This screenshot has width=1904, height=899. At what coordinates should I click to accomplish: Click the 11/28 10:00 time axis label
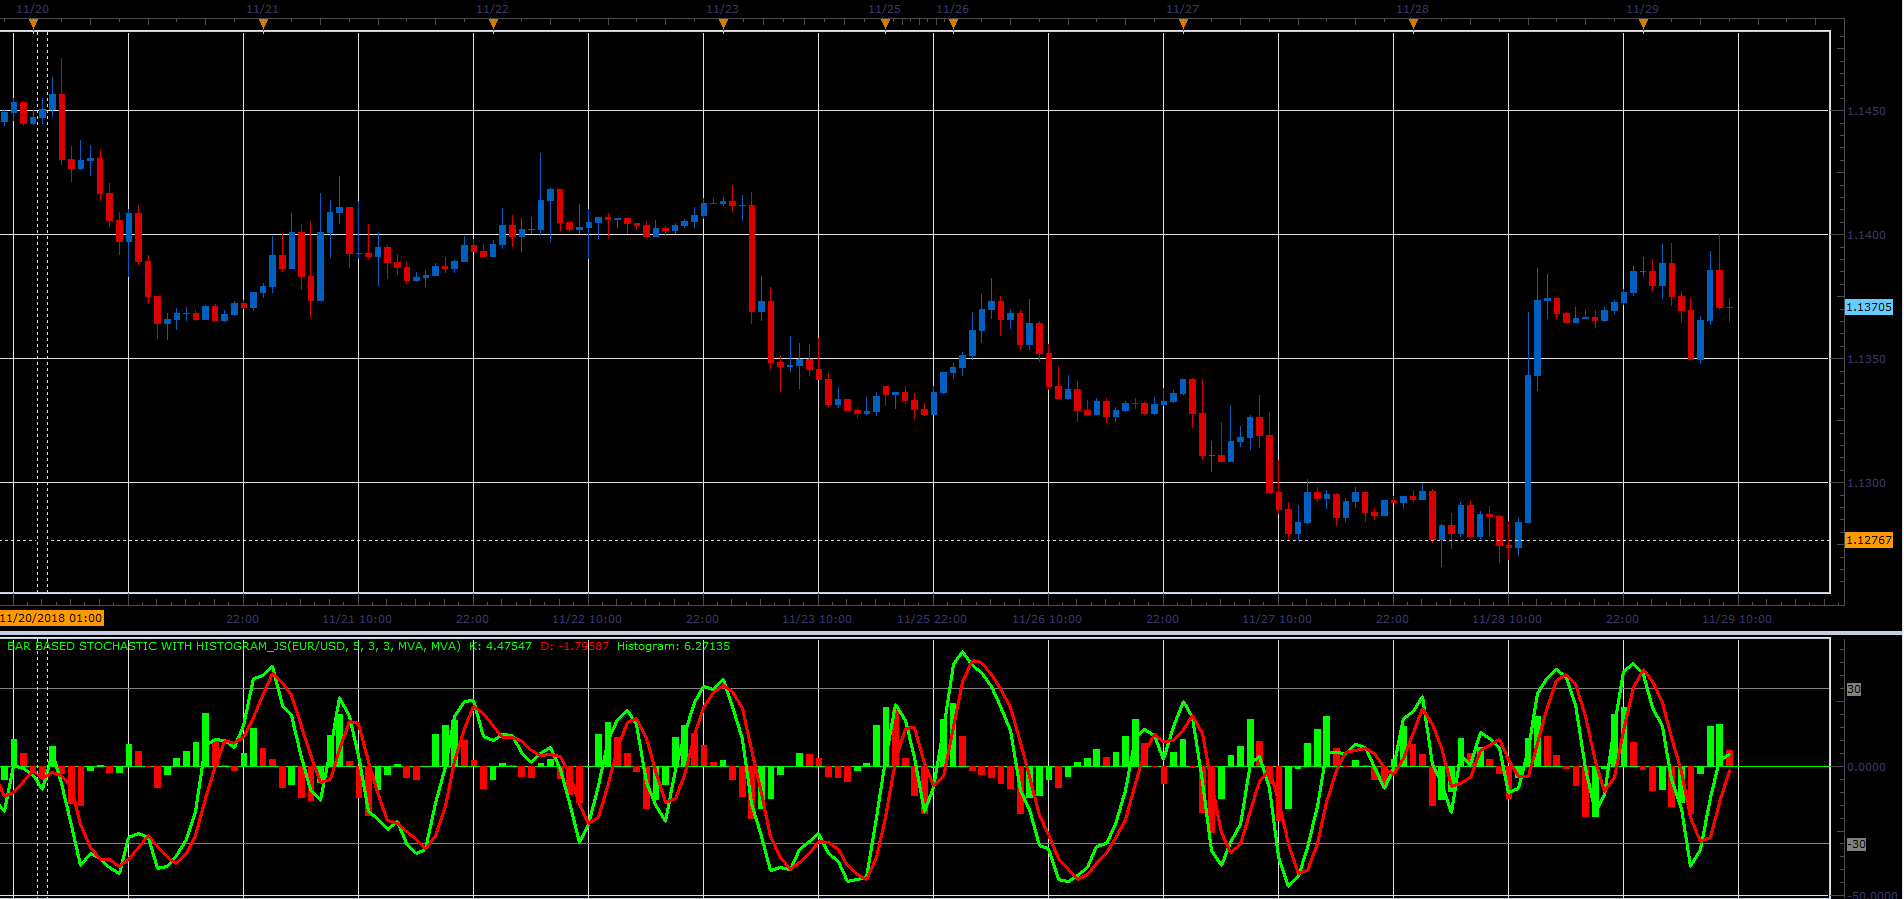point(1507,619)
